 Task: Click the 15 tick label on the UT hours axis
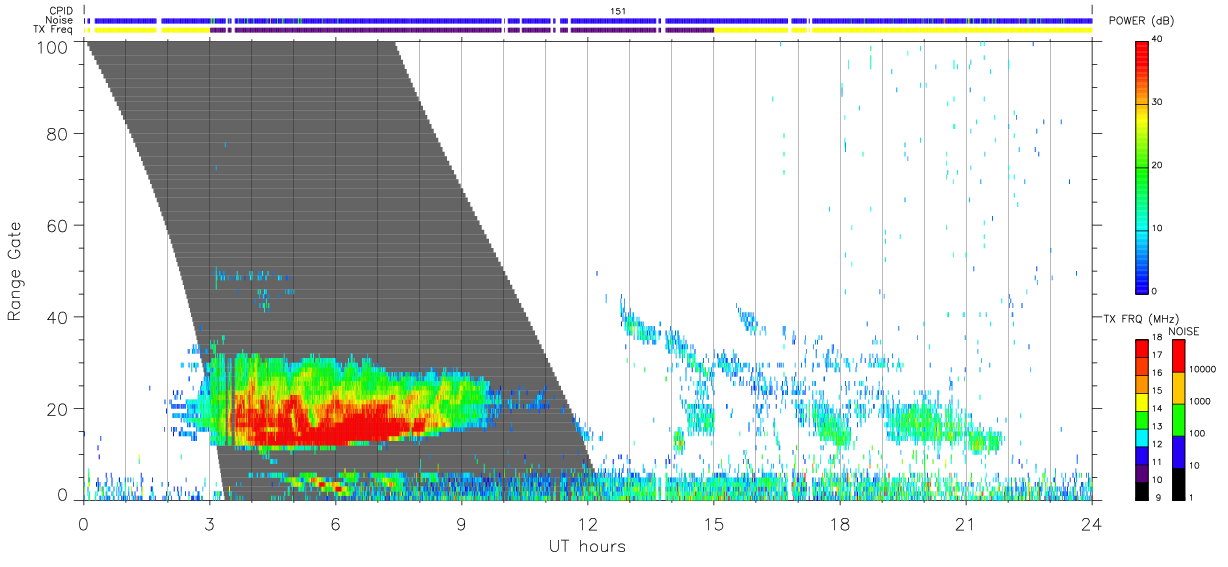click(x=714, y=524)
